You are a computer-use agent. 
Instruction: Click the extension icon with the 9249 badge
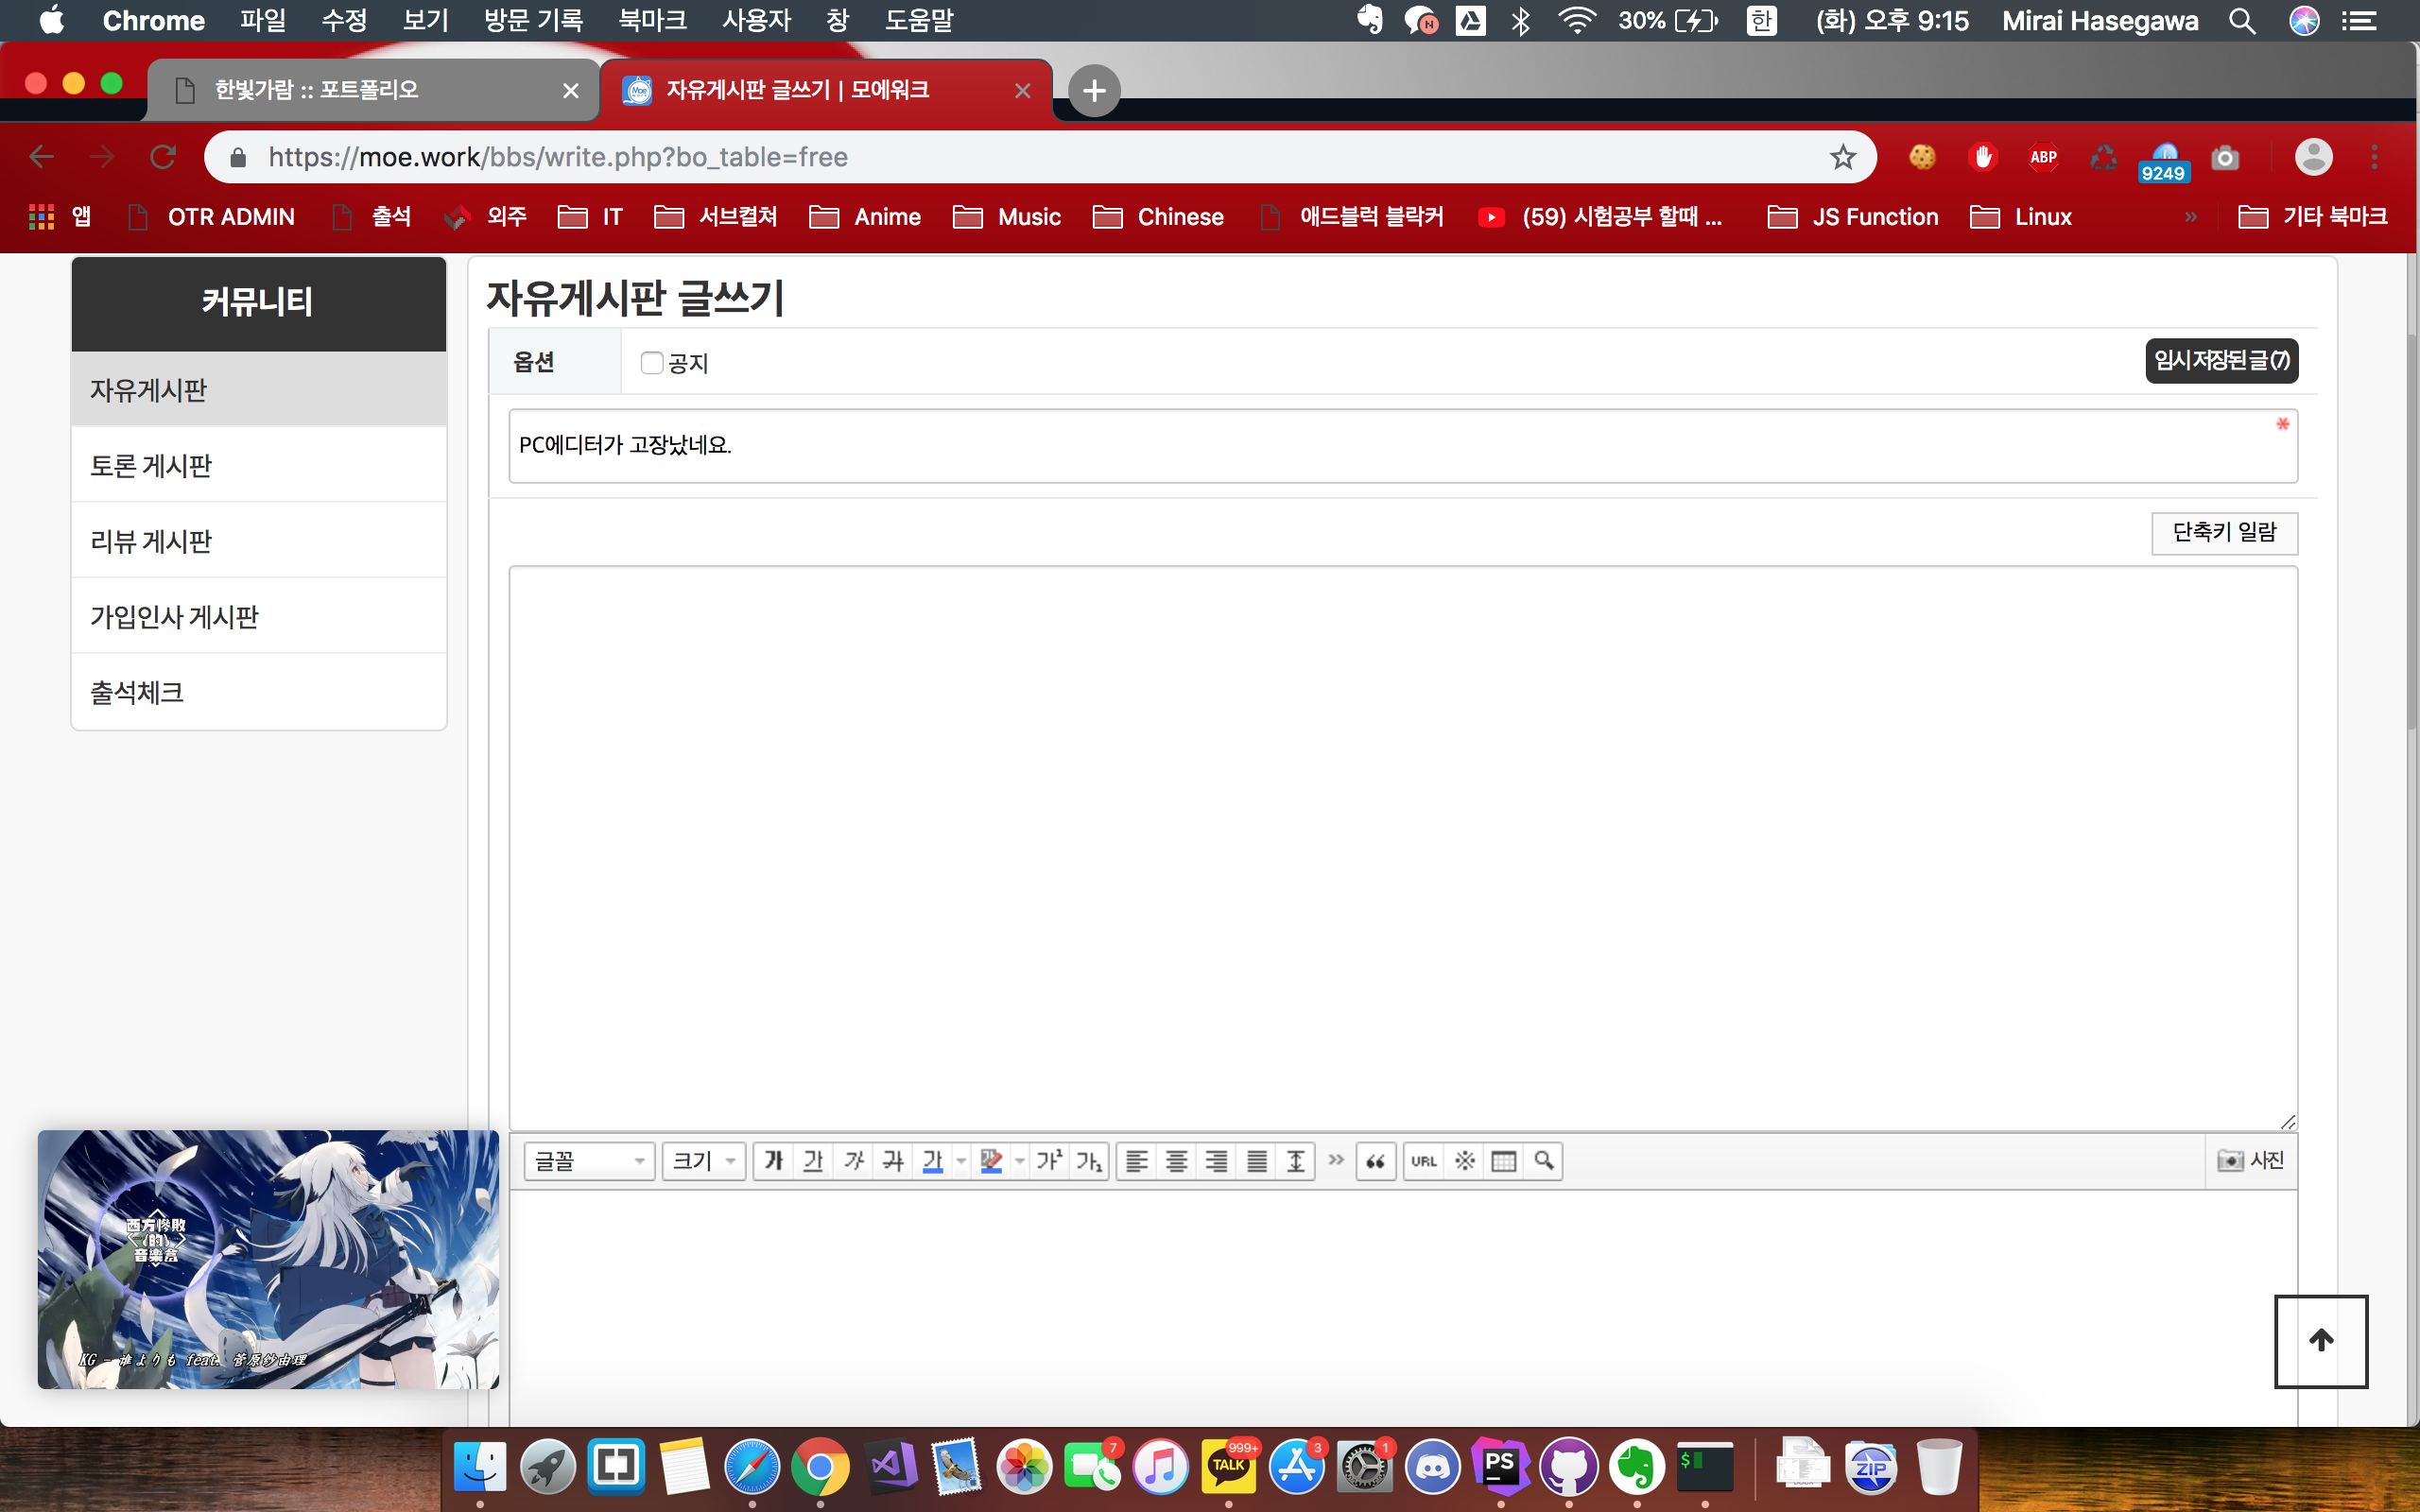[2163, 161]
